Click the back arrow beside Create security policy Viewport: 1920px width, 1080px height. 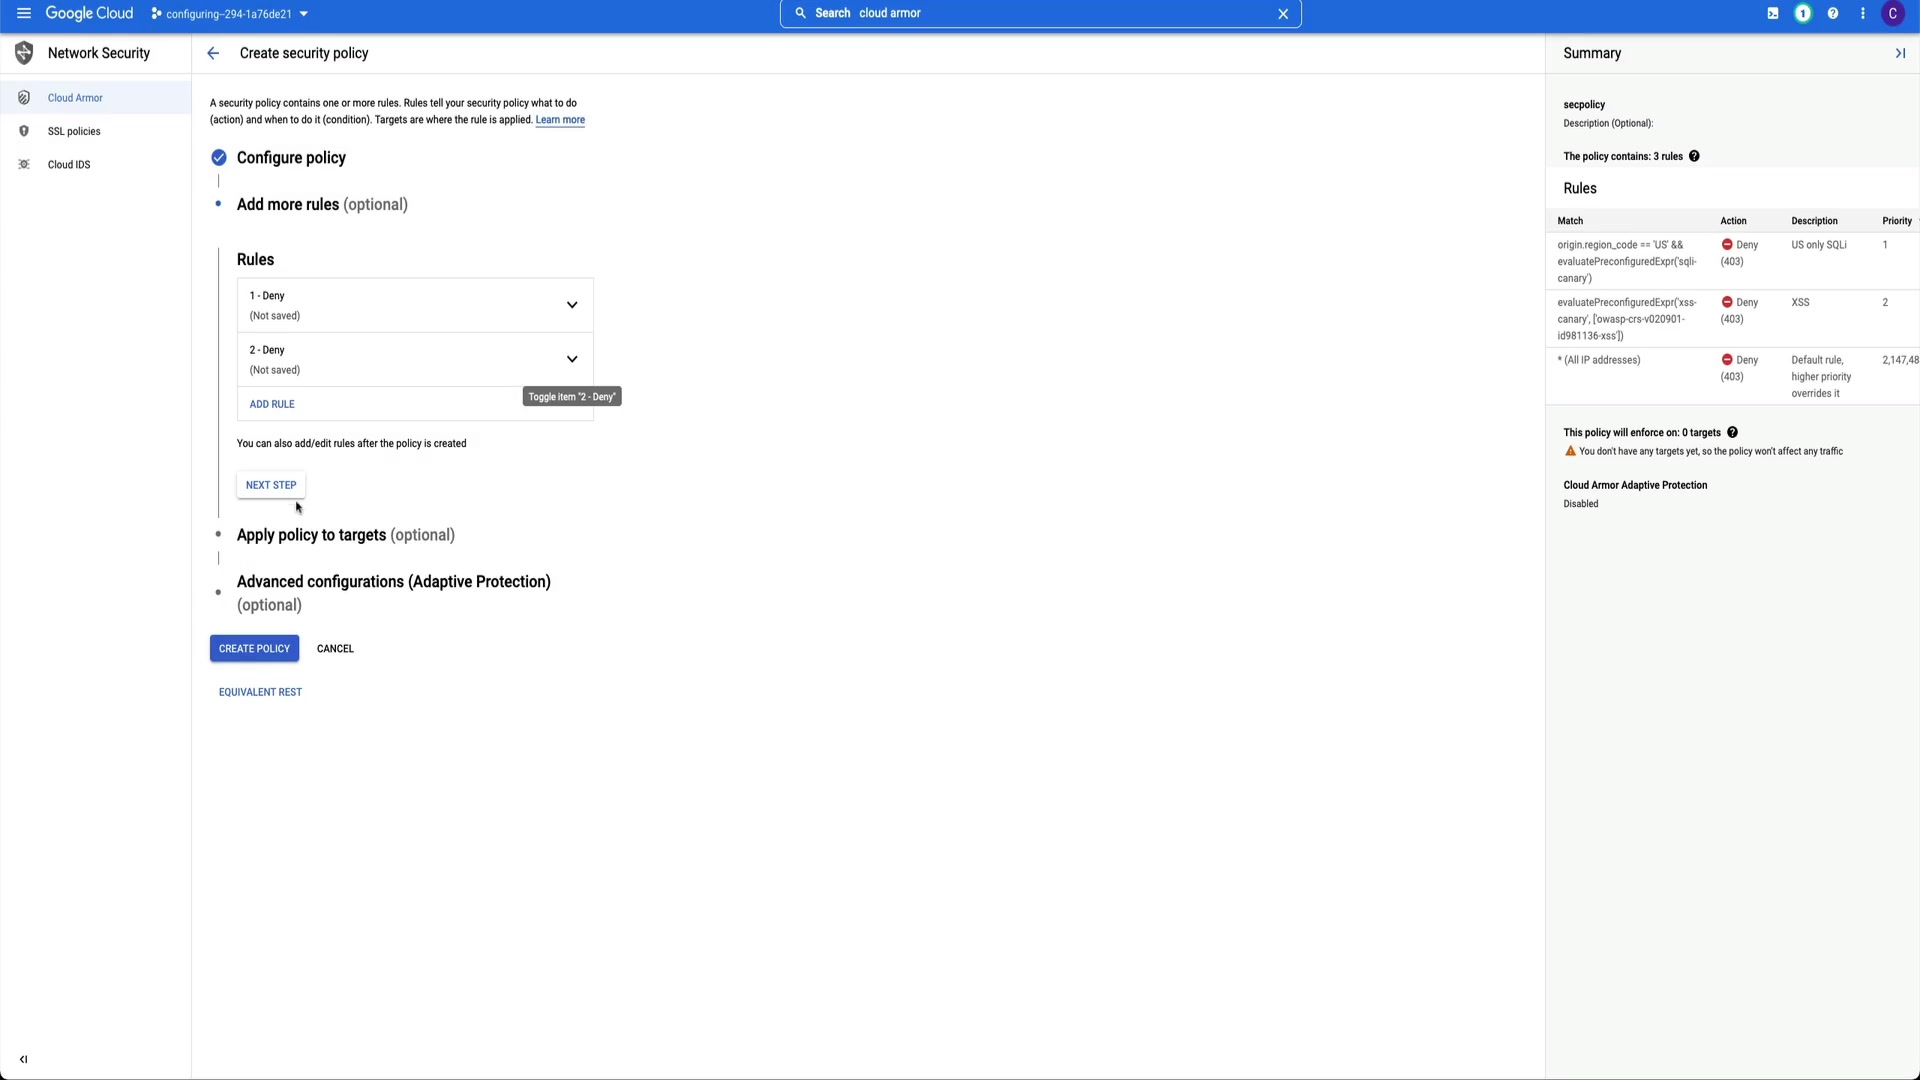(x=213, y=53)
